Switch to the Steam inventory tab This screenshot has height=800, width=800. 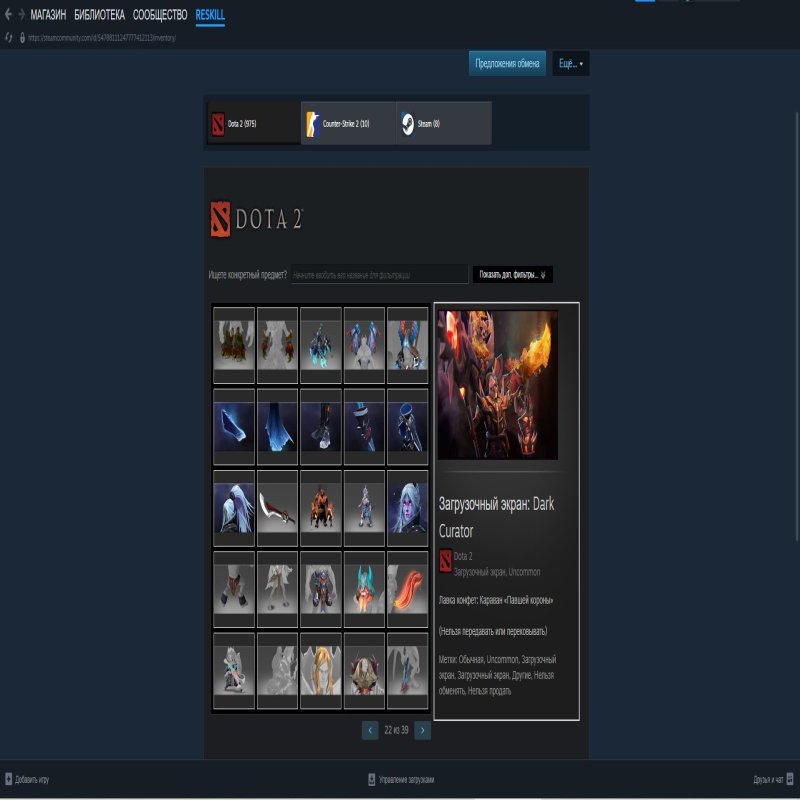pyautogui.click(x=443, y=123)
